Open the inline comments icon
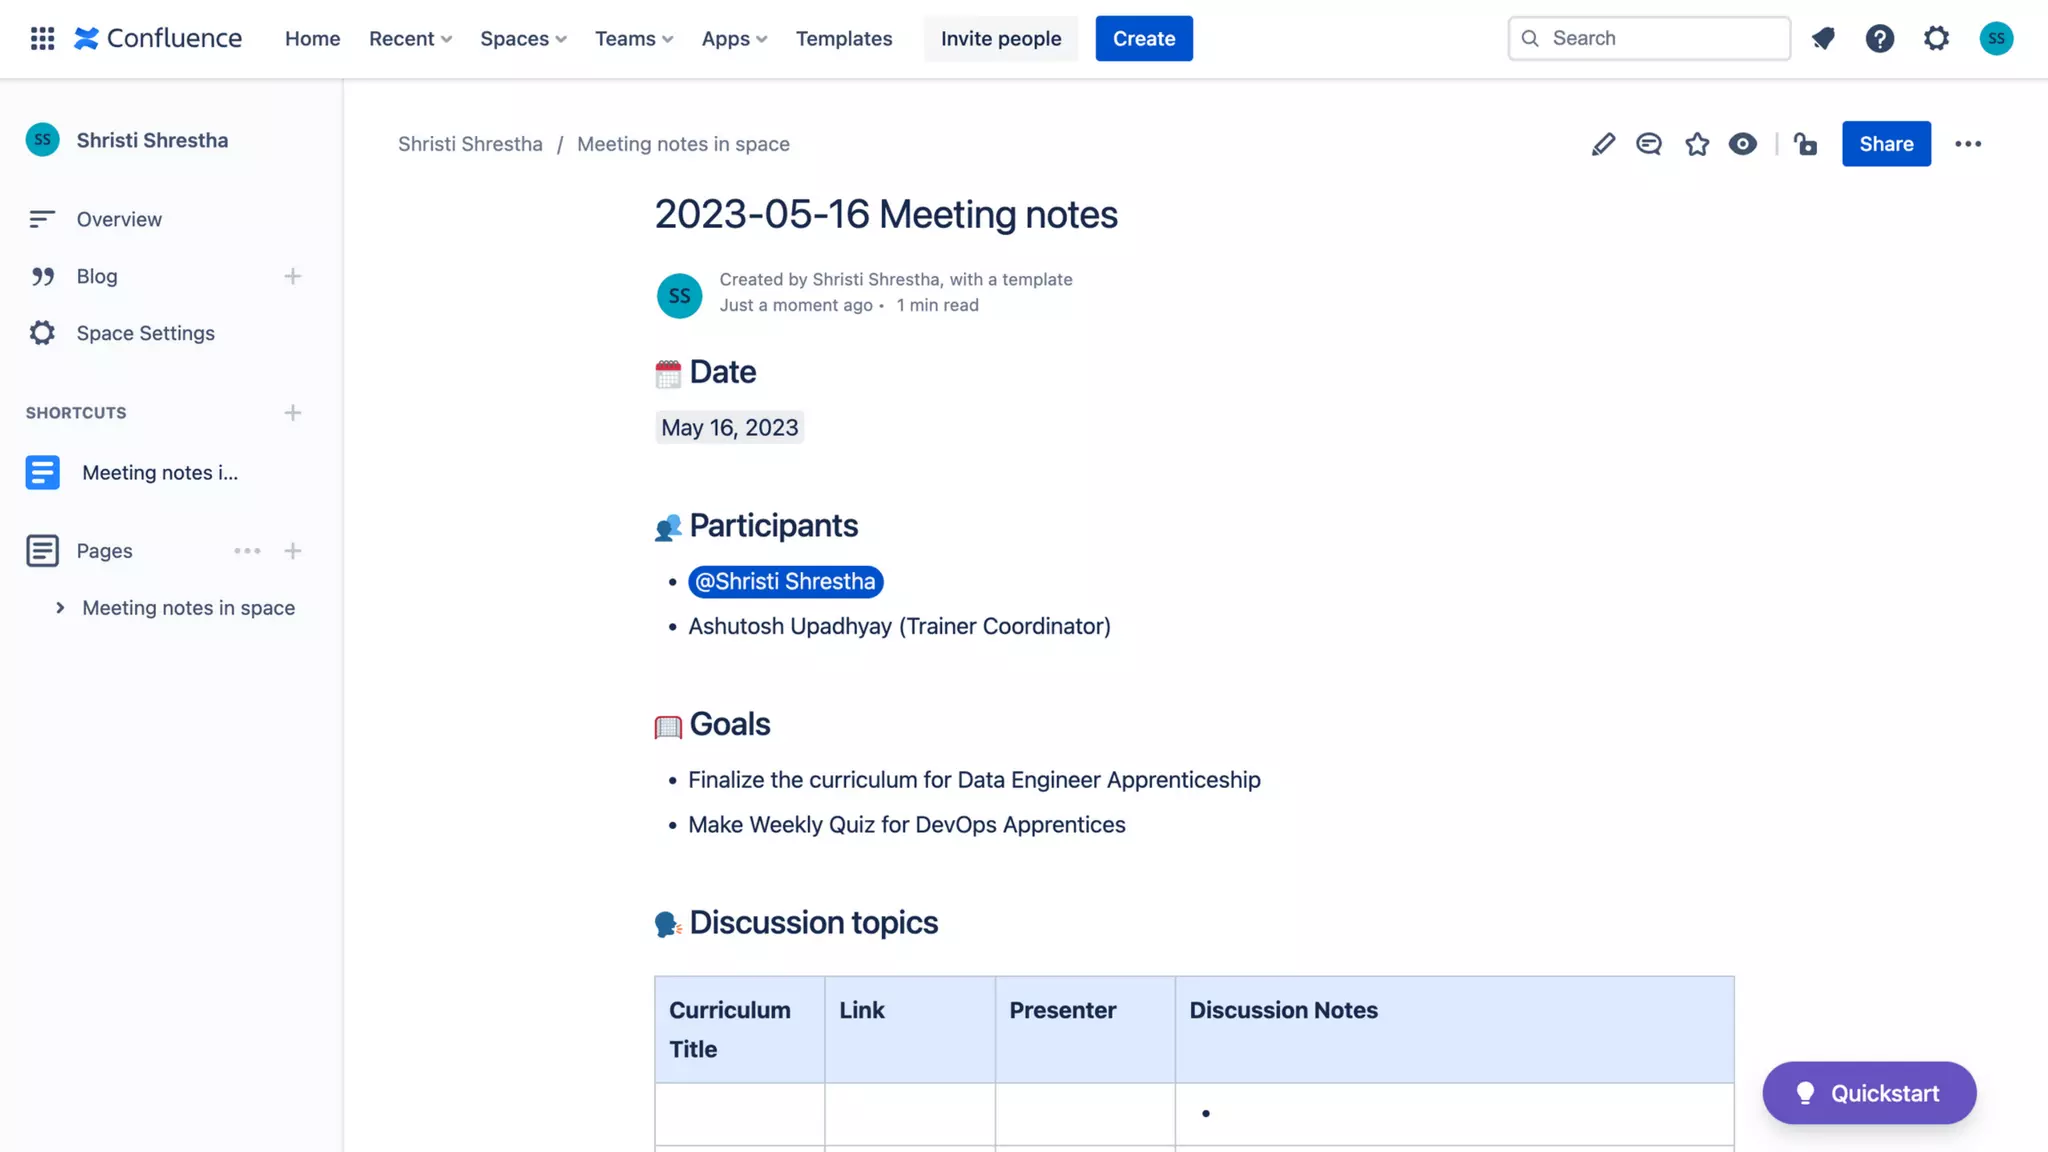 (x=1649, y=144)
